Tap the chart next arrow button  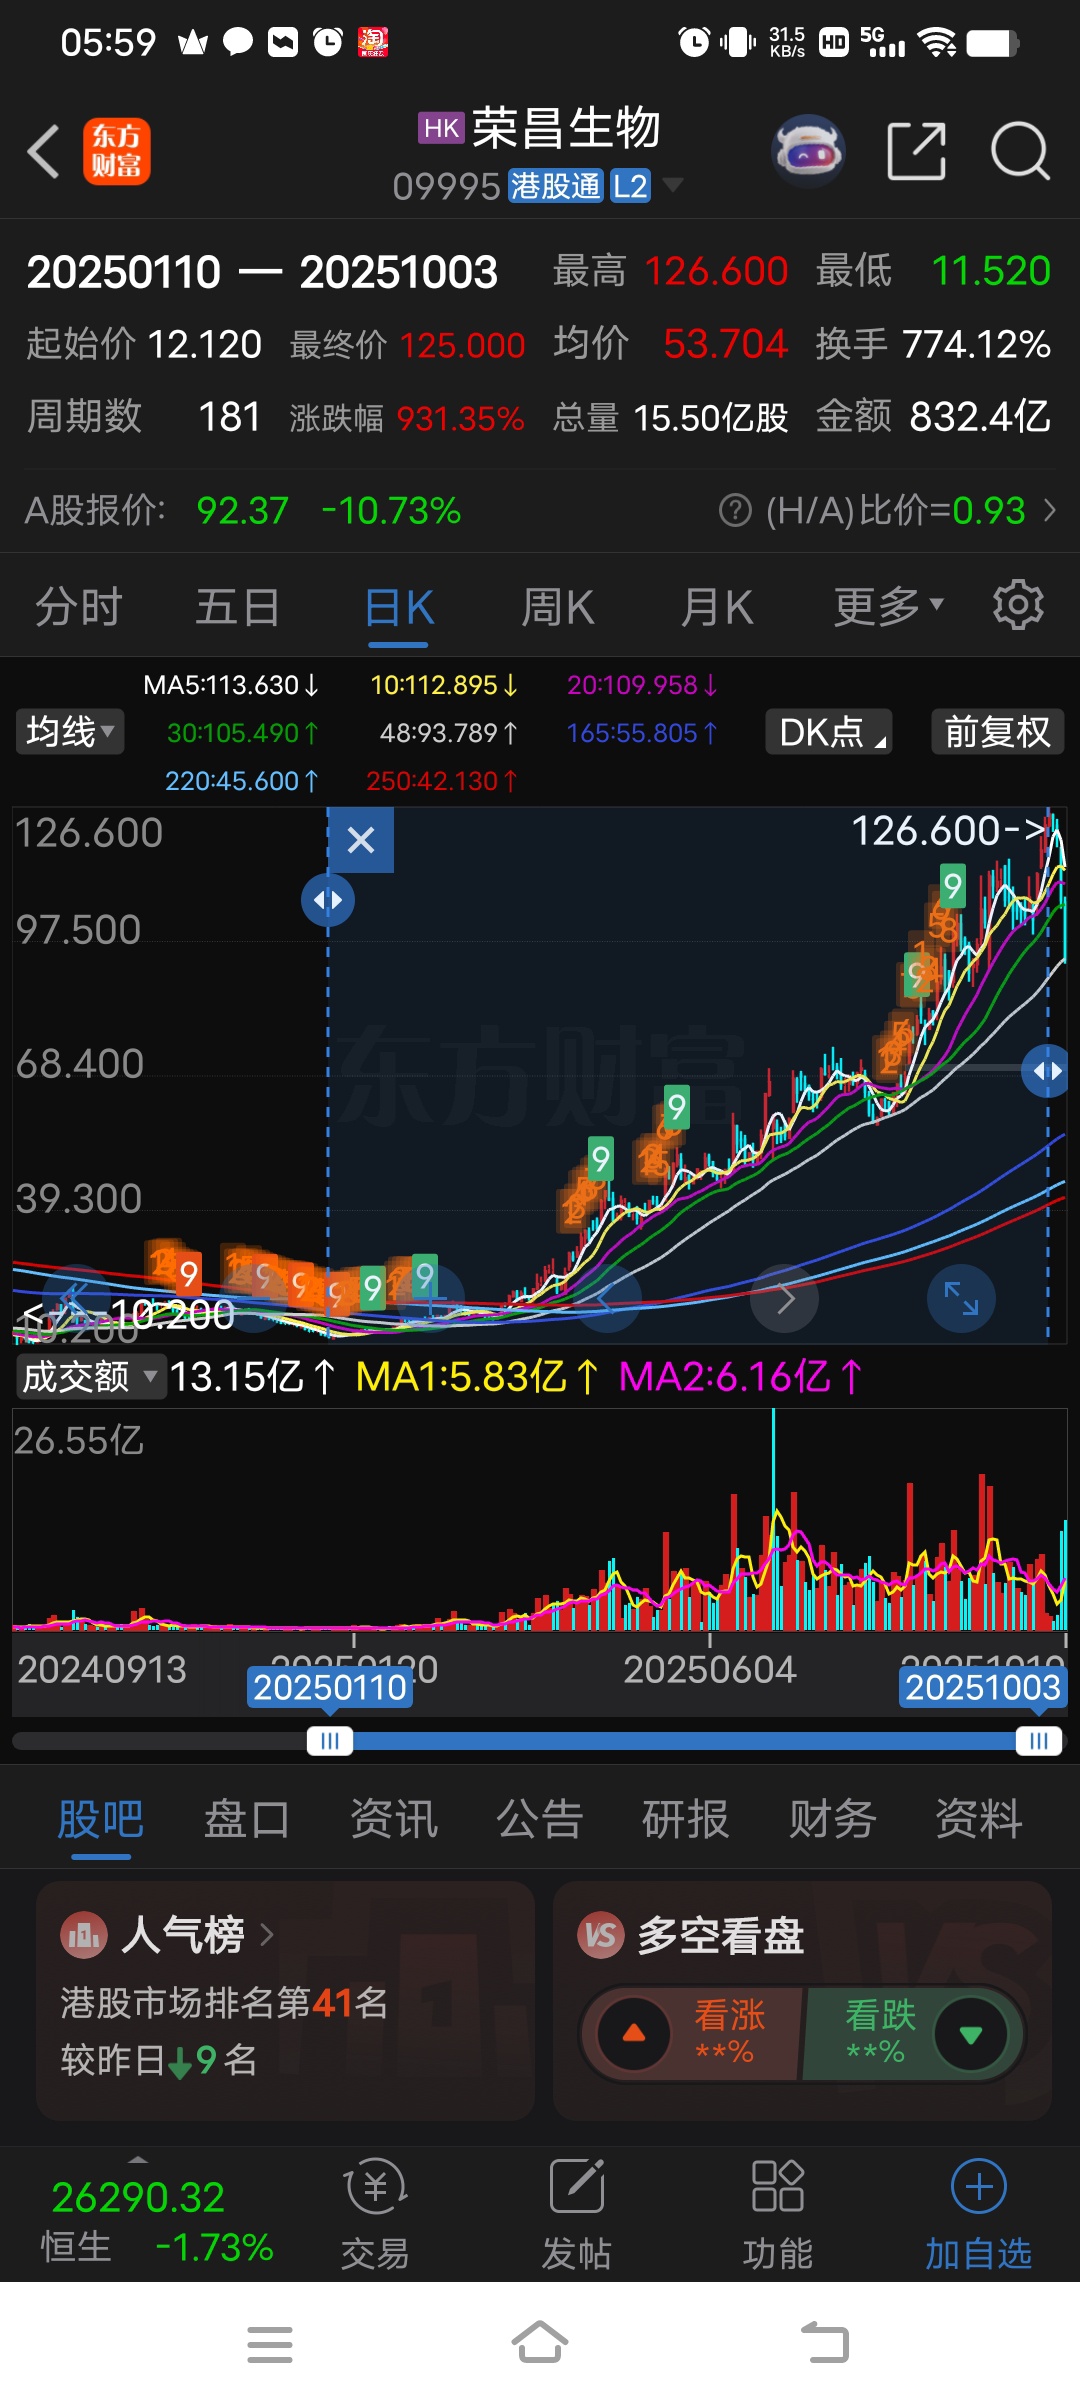785,1298
